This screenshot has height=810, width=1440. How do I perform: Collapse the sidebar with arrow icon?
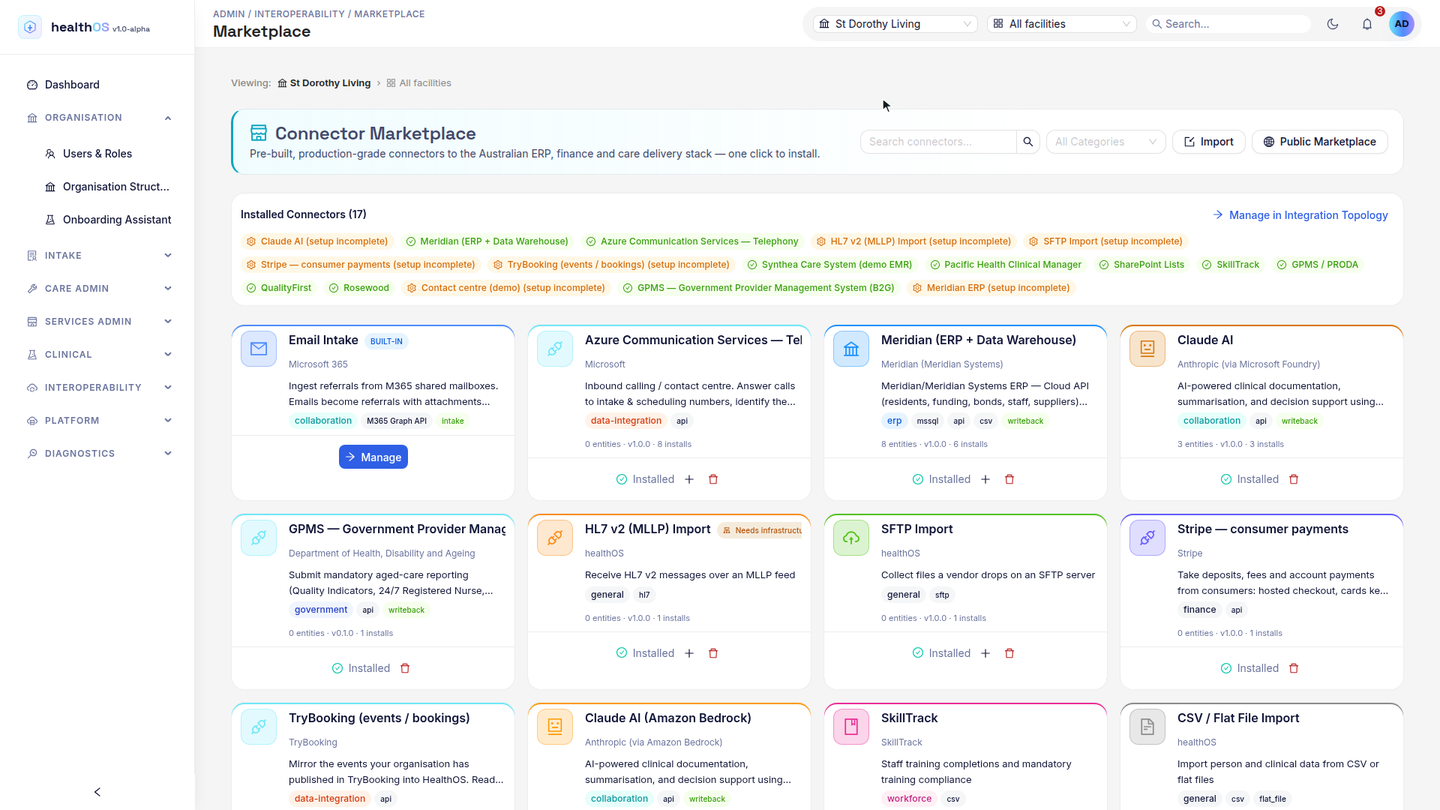coord(97,792)
